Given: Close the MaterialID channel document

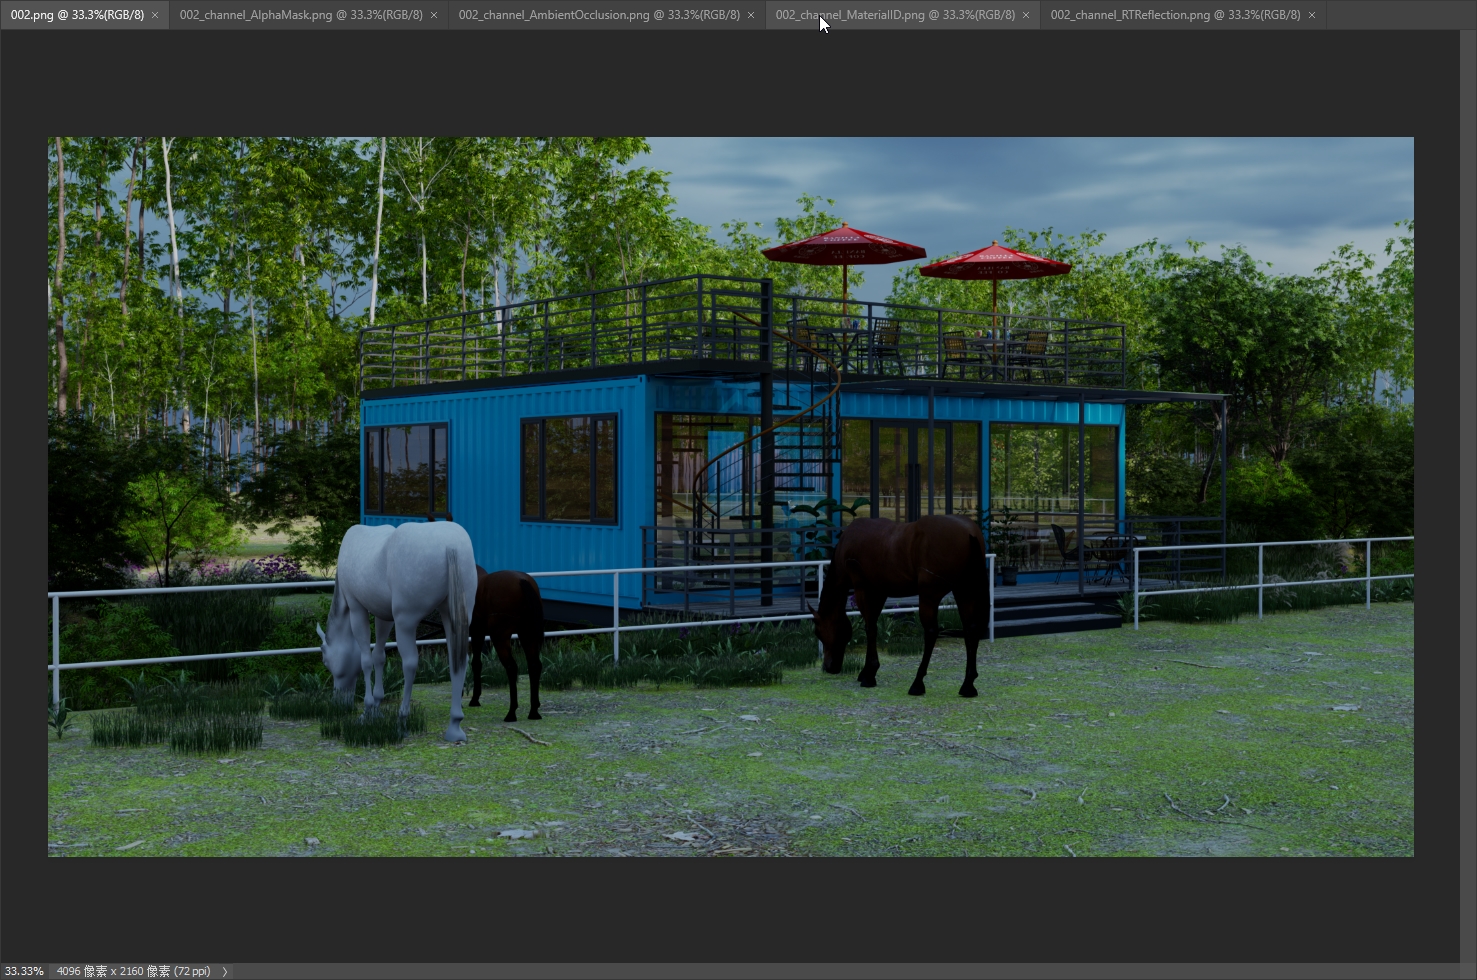Looking at the screenshot, I should point(1026,15).
